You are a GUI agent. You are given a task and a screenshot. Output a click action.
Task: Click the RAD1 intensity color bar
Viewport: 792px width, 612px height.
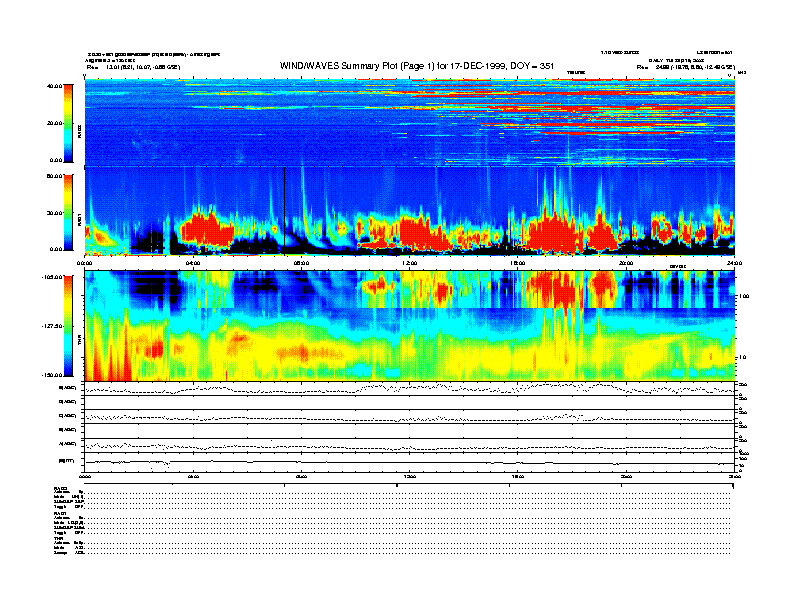(68, 213)
